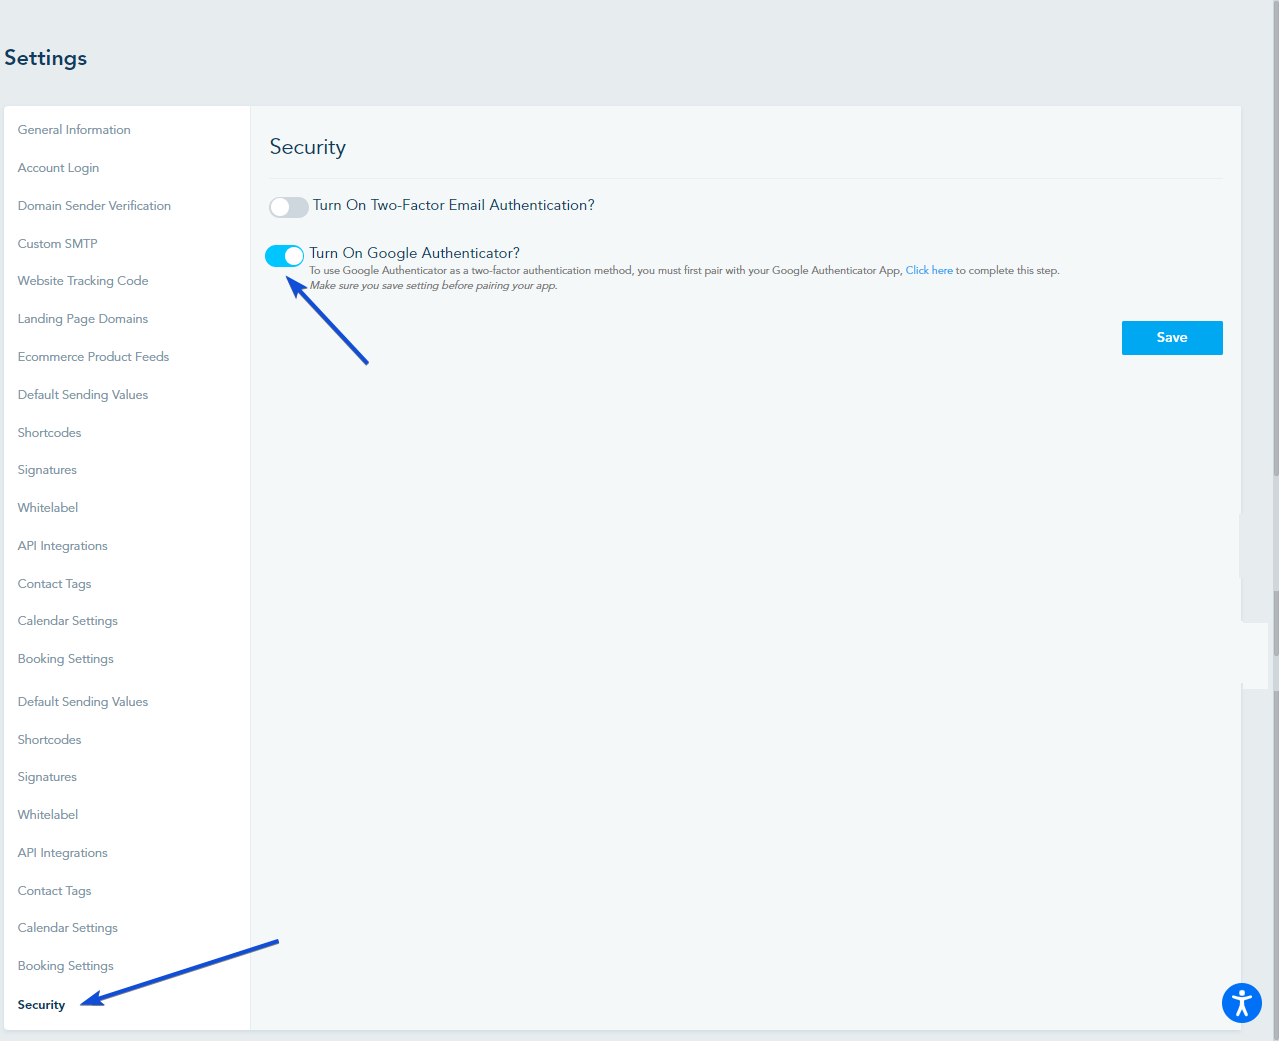
Task: Select Ecommerce Product Feeds
Action: click(x=93, y=357)
